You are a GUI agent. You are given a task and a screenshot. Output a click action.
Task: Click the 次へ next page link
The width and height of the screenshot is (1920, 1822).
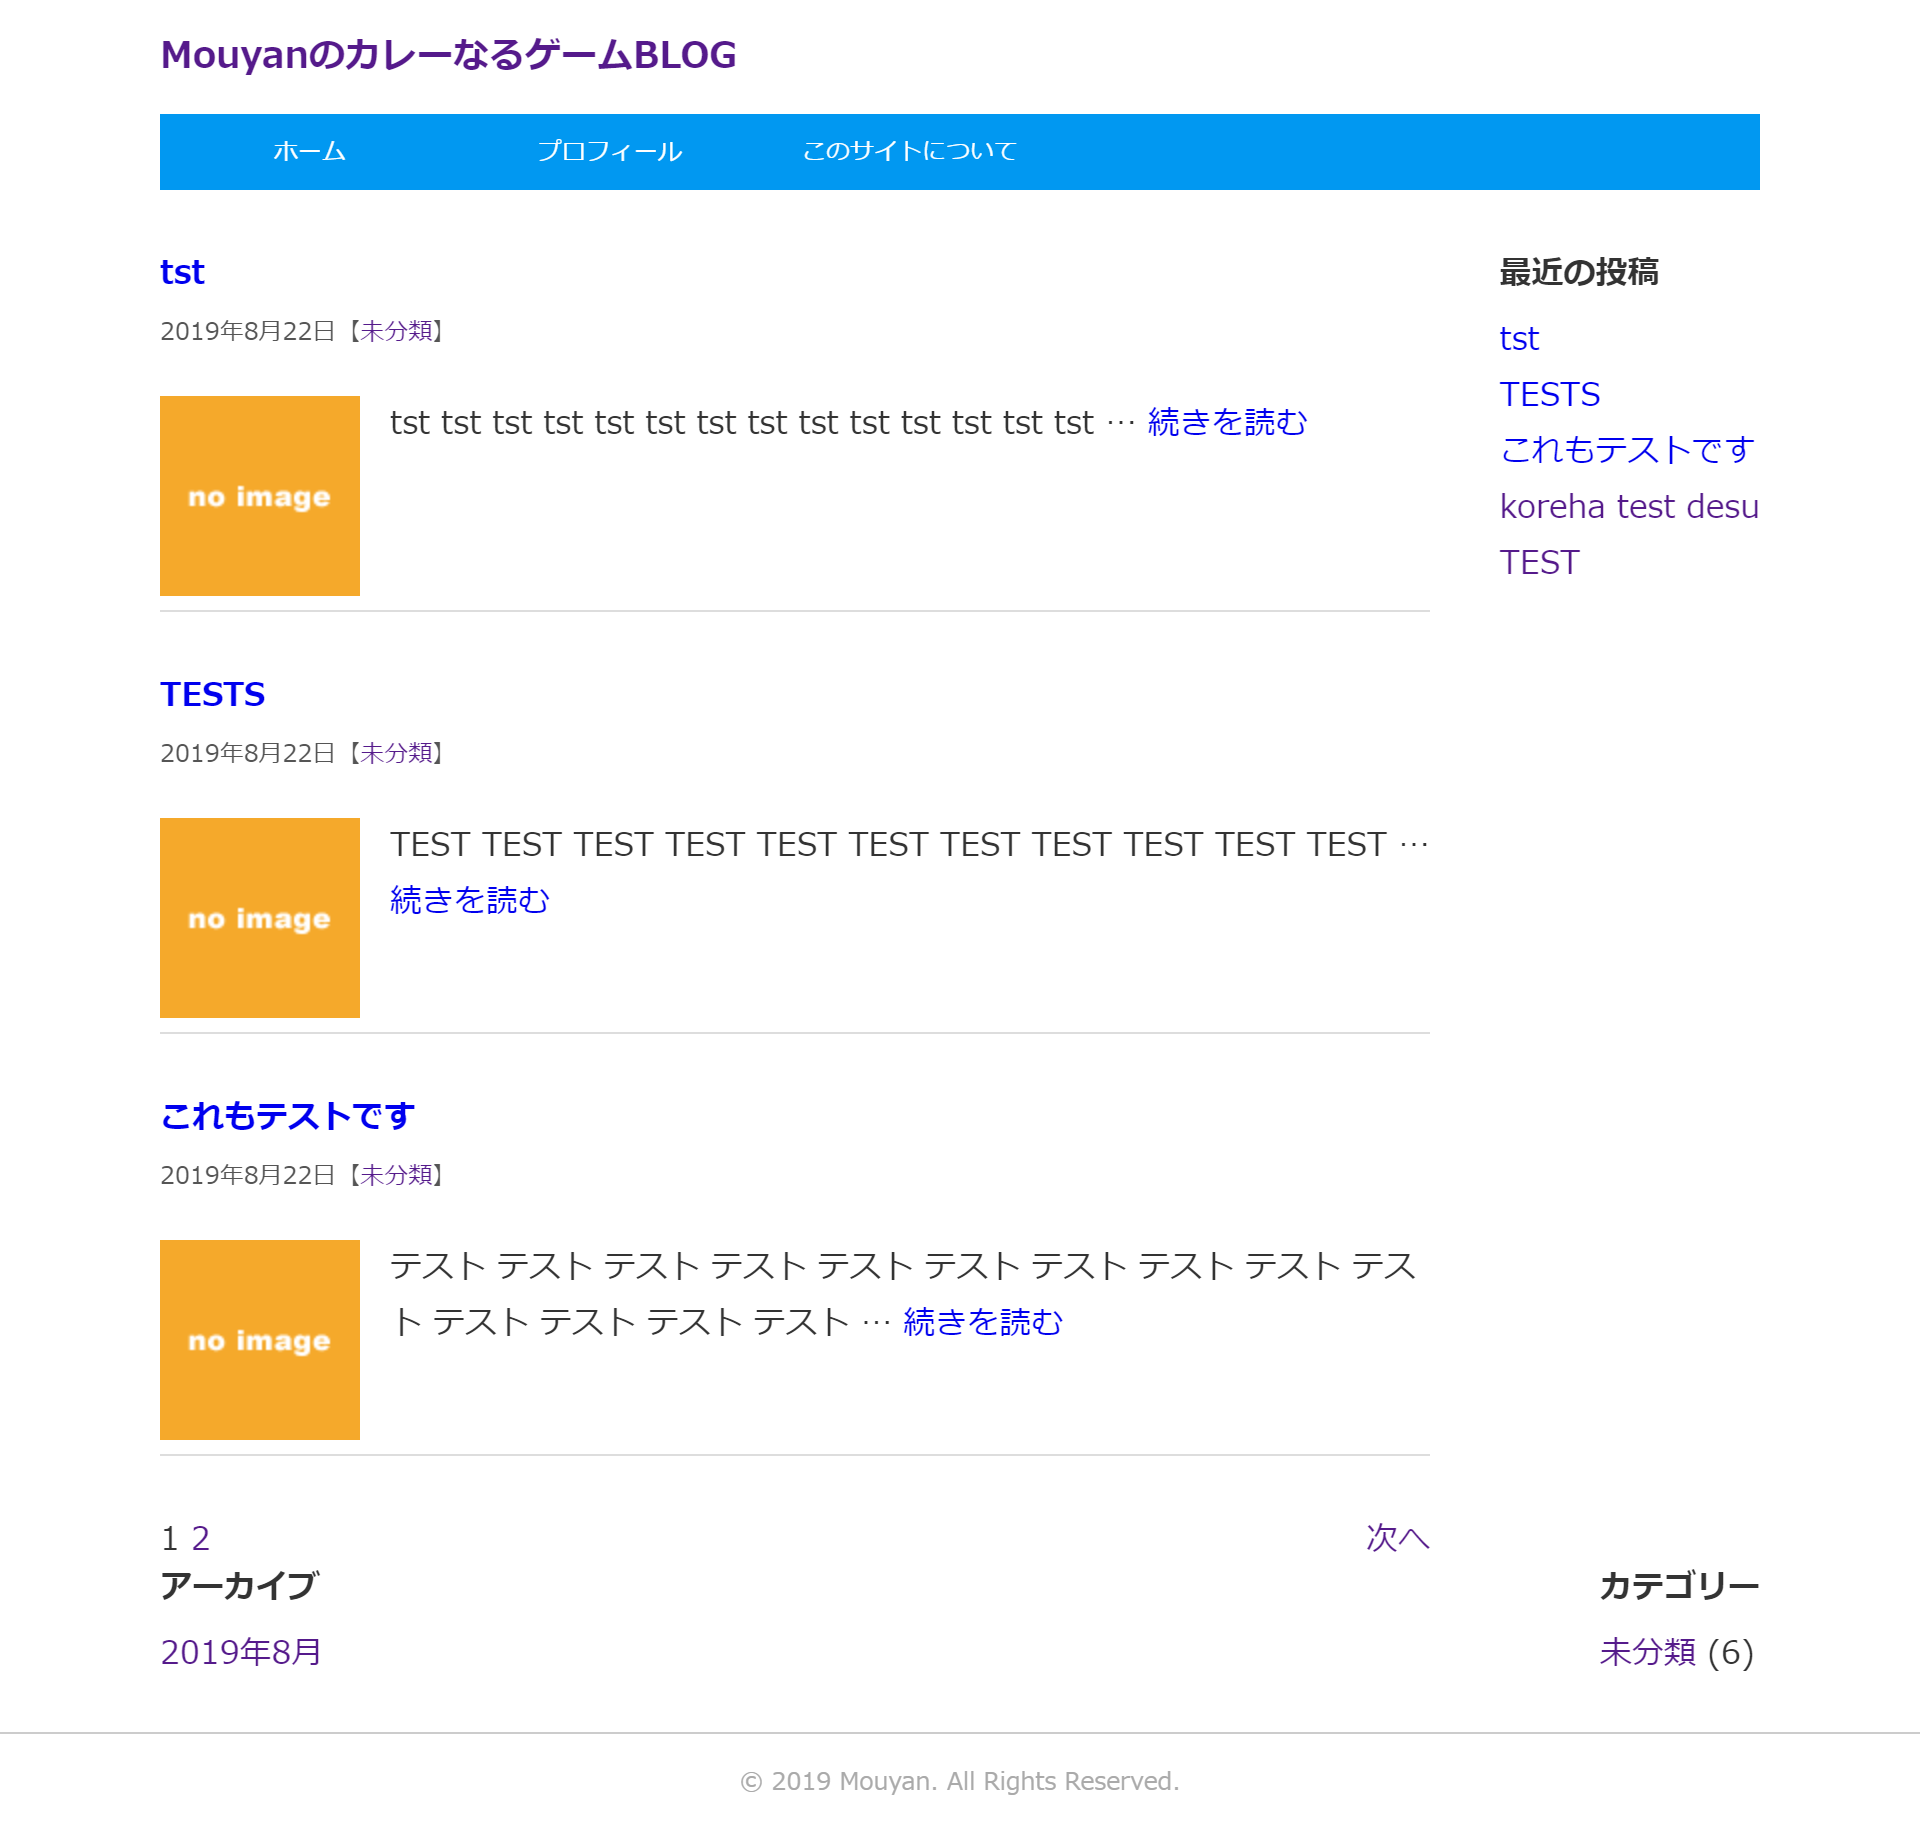coord(1397,1538)
